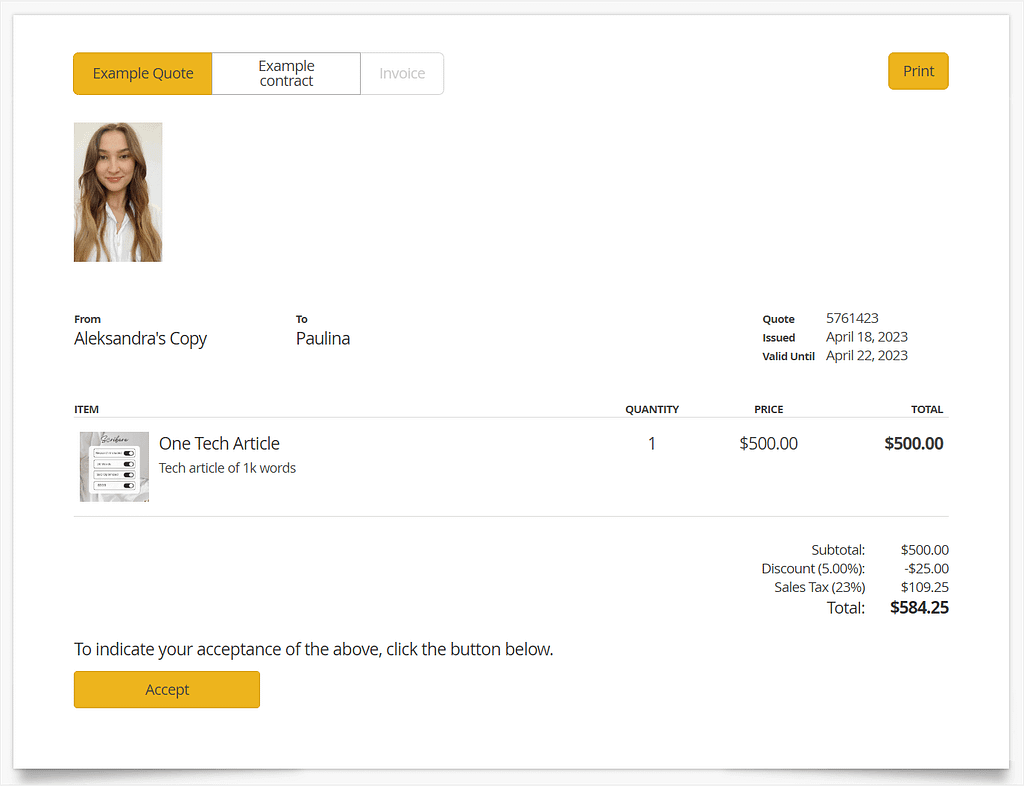Select the recipient name Paulina

(x=323, y=338)
